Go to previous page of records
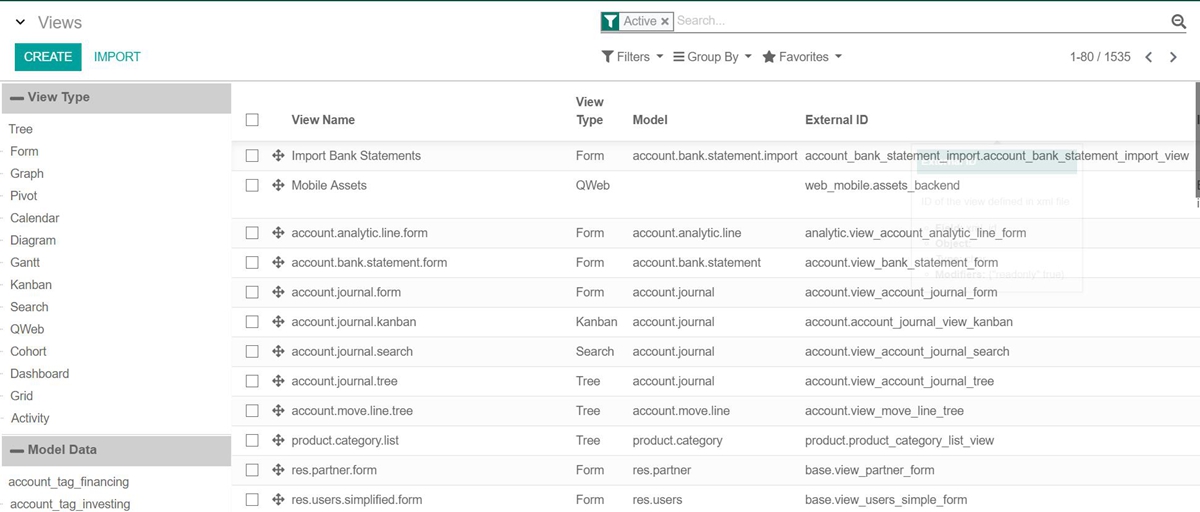The image size is (1200, 512). [1149, 57]
